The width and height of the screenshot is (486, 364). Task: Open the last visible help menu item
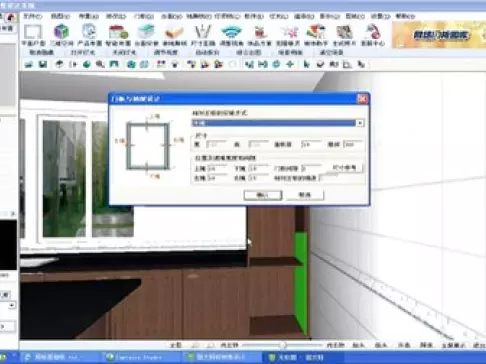405,16
